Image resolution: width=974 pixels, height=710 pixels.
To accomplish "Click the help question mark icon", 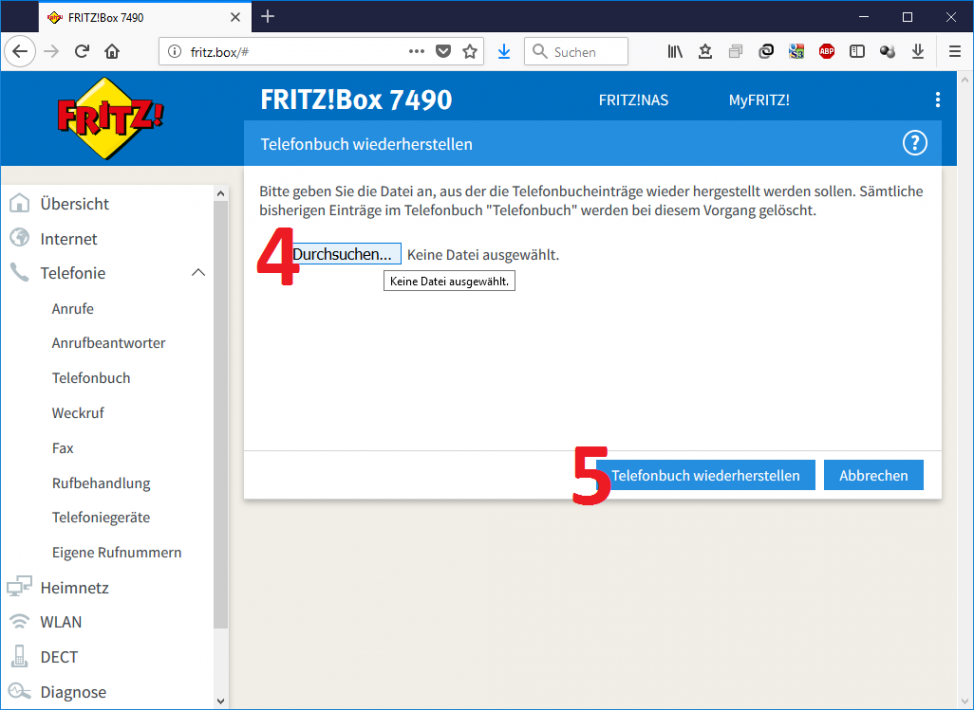I will point(914,144).
